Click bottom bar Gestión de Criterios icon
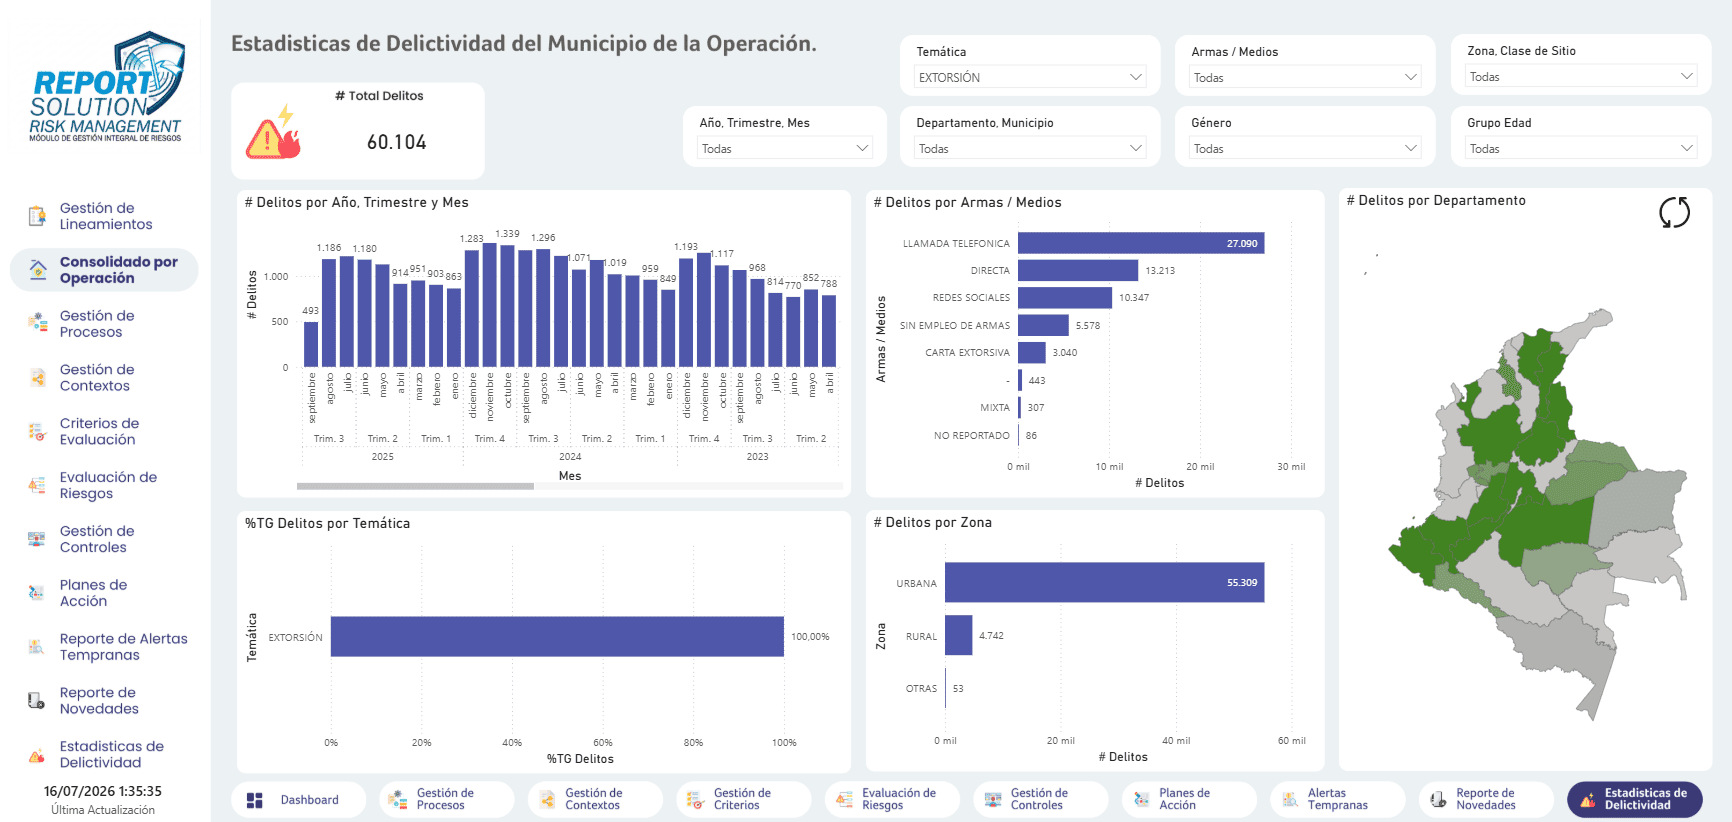The height and width of the screenshot is (822, 1732). (695, 799)
